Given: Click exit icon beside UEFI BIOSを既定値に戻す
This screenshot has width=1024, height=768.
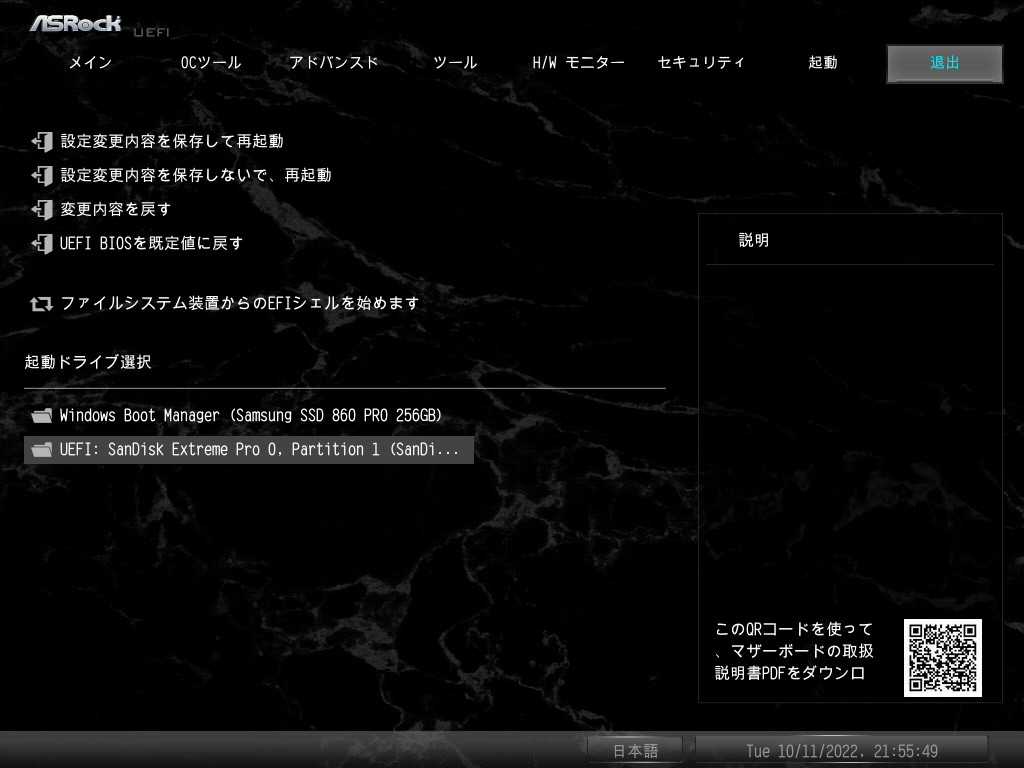Looking at the screenshot, I should pos(42,243).
